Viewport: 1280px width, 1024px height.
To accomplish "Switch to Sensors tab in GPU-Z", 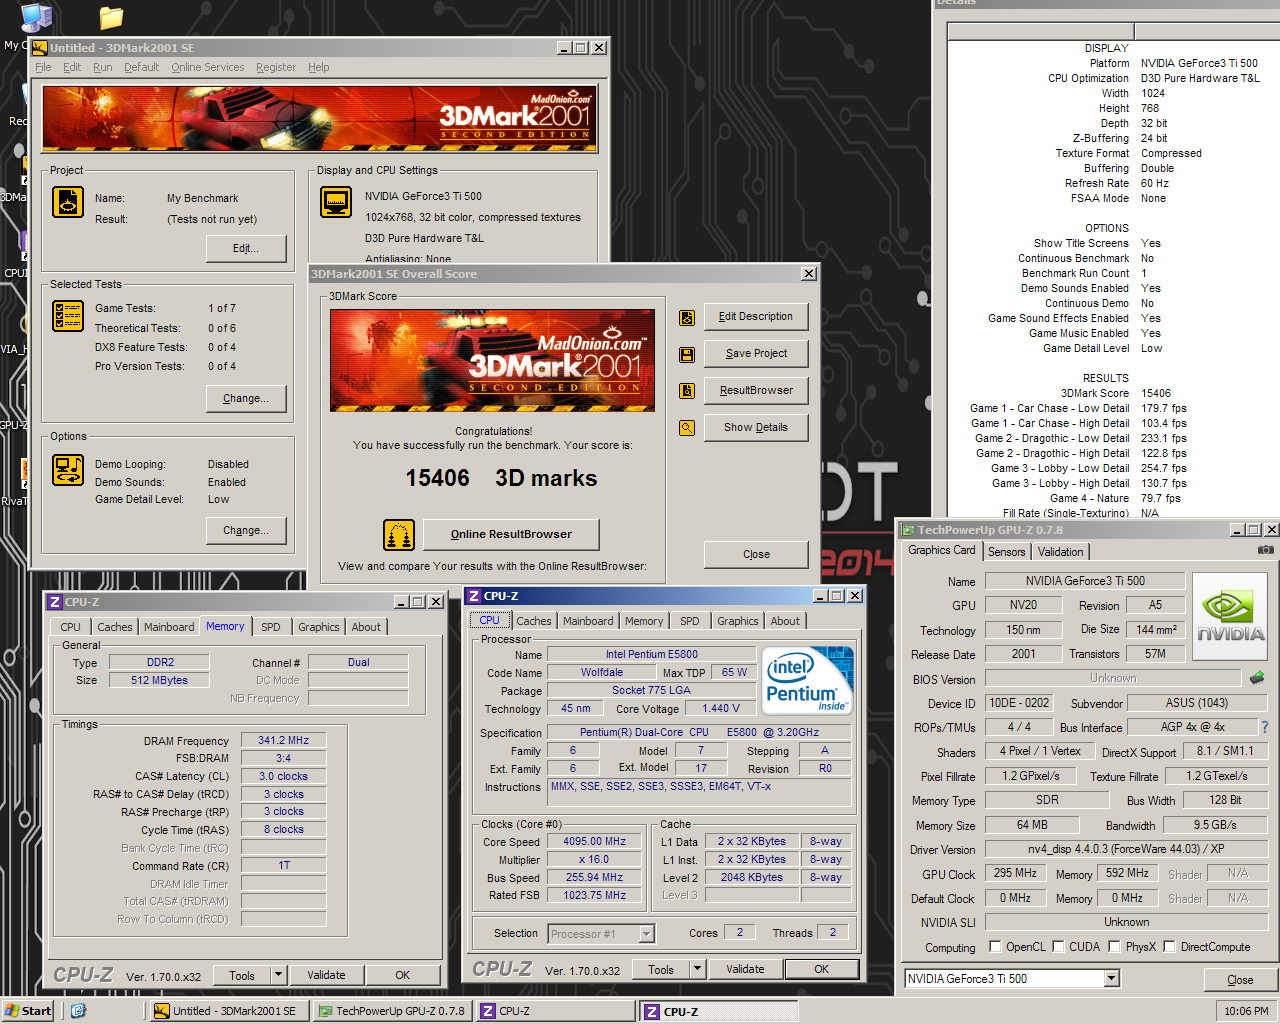I will point(1007,551).
